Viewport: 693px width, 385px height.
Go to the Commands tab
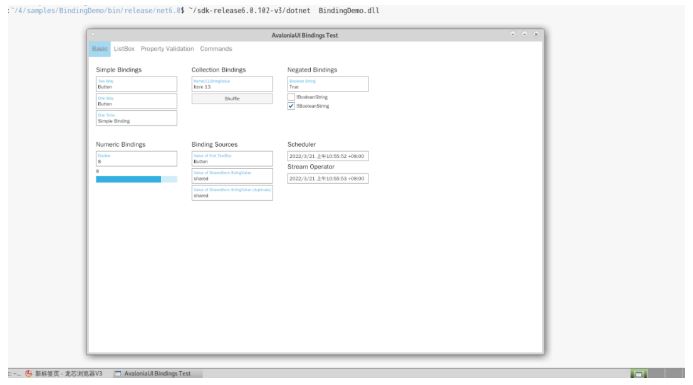click(216, 49)
